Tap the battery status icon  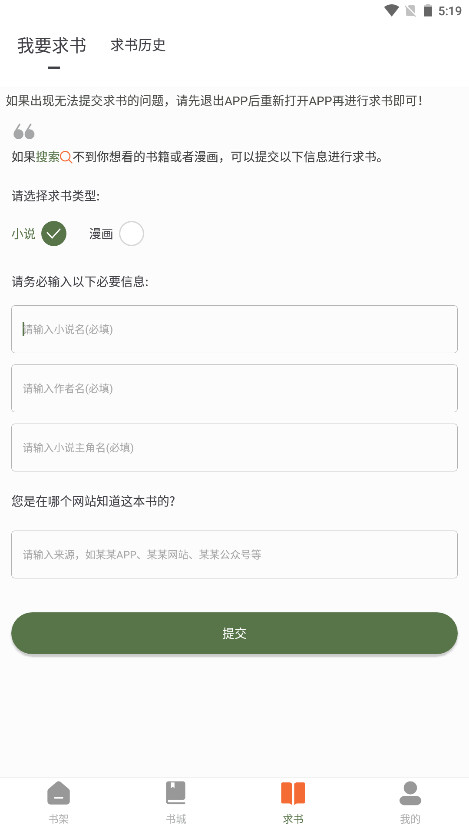pyautogui.click(x=427, y=11)
